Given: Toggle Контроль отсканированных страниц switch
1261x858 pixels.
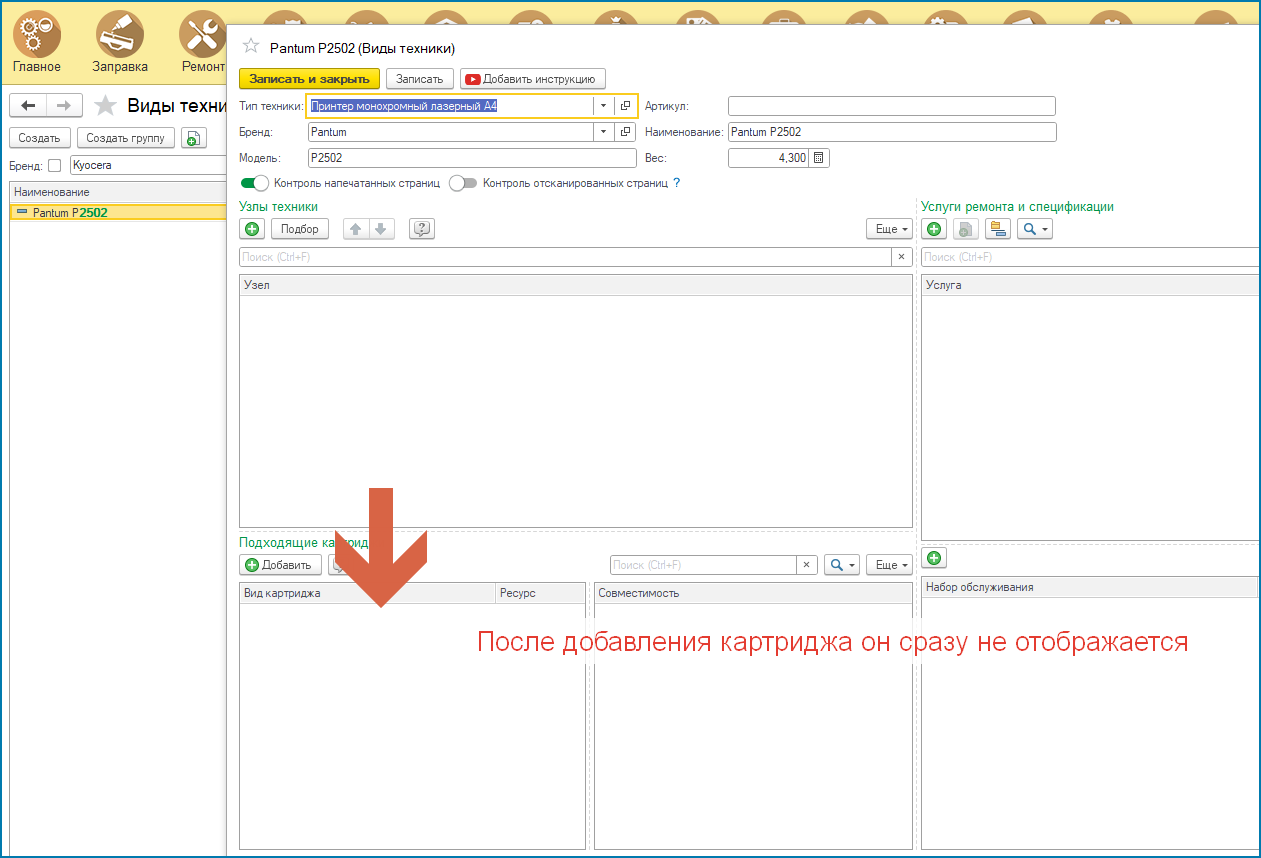Looking at the screenshot, I should click(x=463, y=183).
